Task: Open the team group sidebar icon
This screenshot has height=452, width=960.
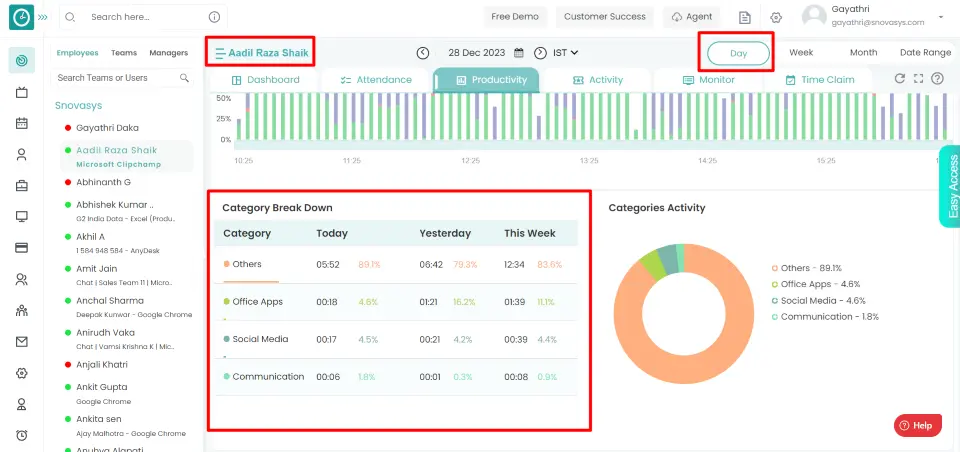Action: pos(21,311)
